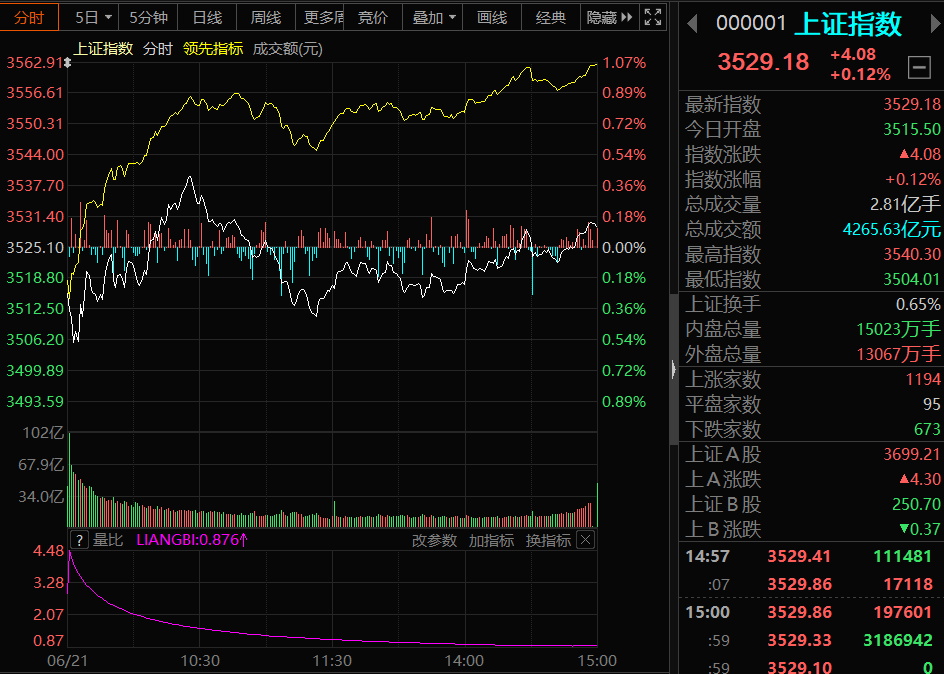Click the 06/21 date label
The height and width of the screenshot is (674, 944).
click(x=67, y=661)
